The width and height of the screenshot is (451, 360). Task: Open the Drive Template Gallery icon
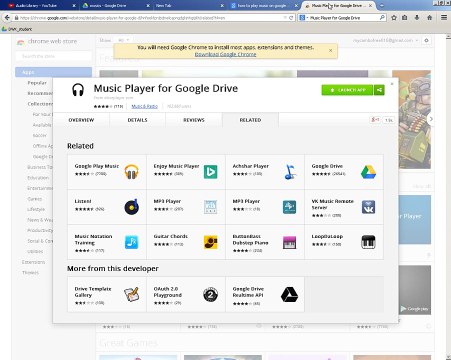coord(131,295)
